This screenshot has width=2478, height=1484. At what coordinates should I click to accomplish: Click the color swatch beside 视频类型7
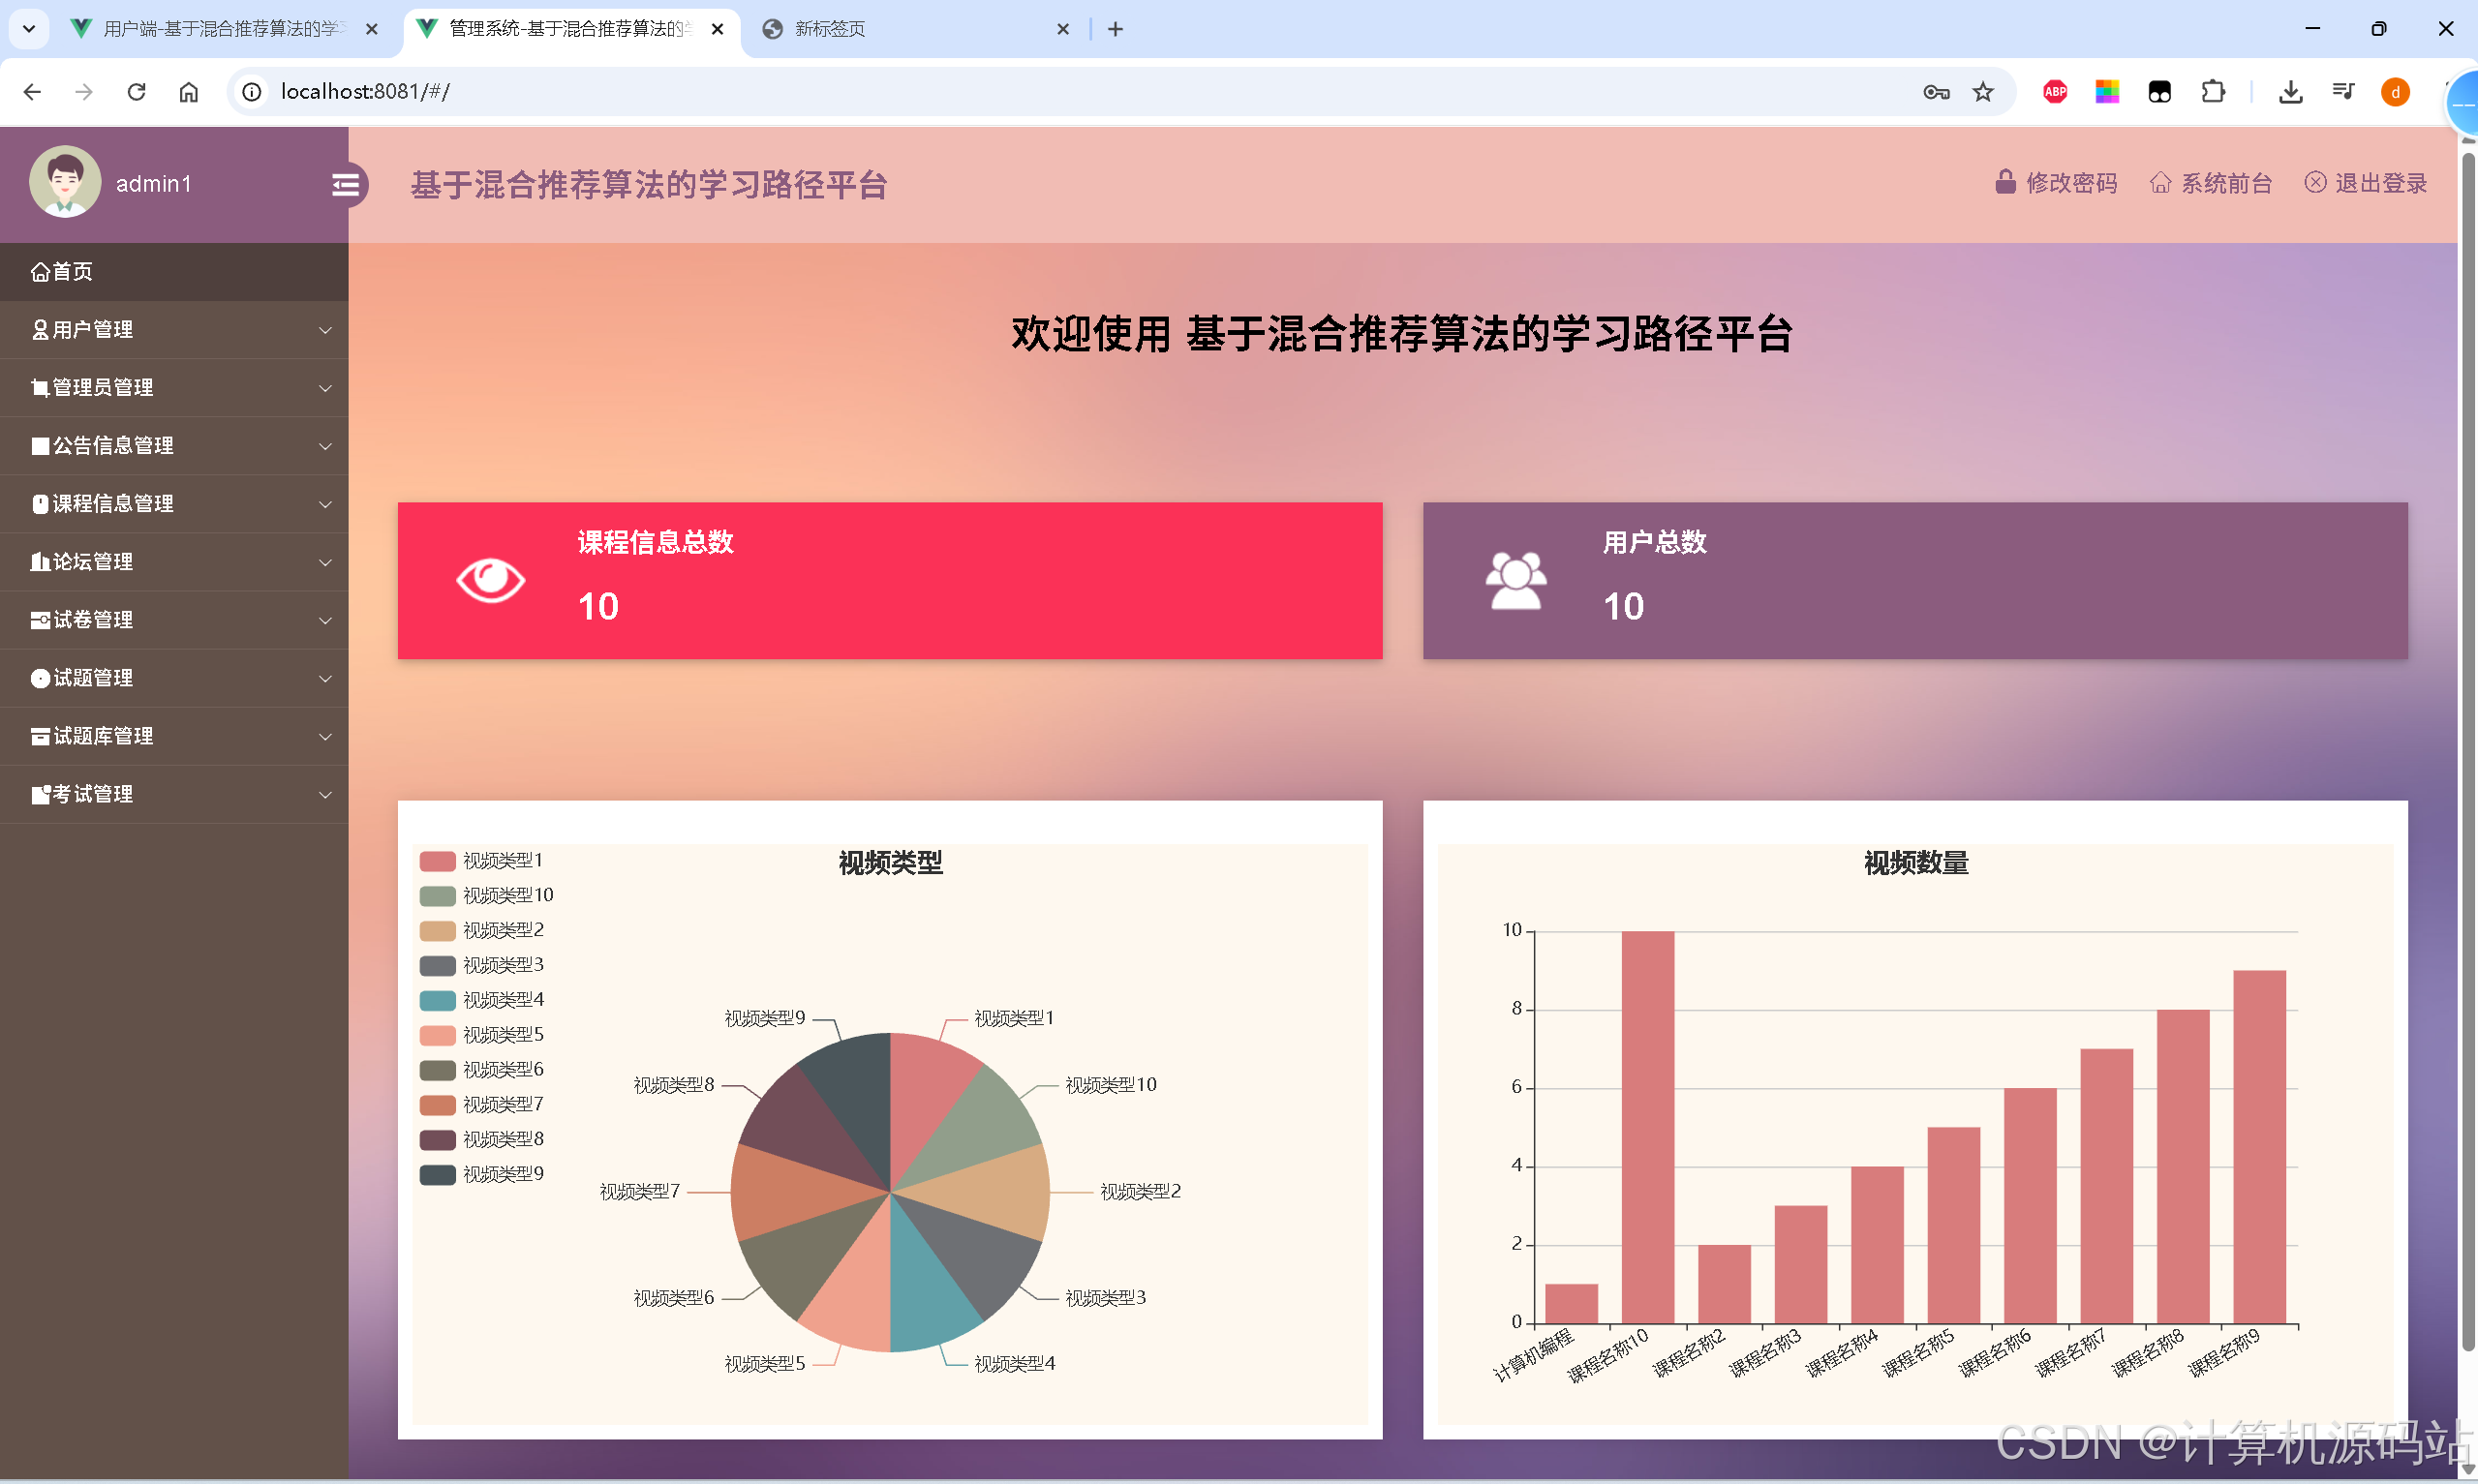click(x=437, y=1104)
